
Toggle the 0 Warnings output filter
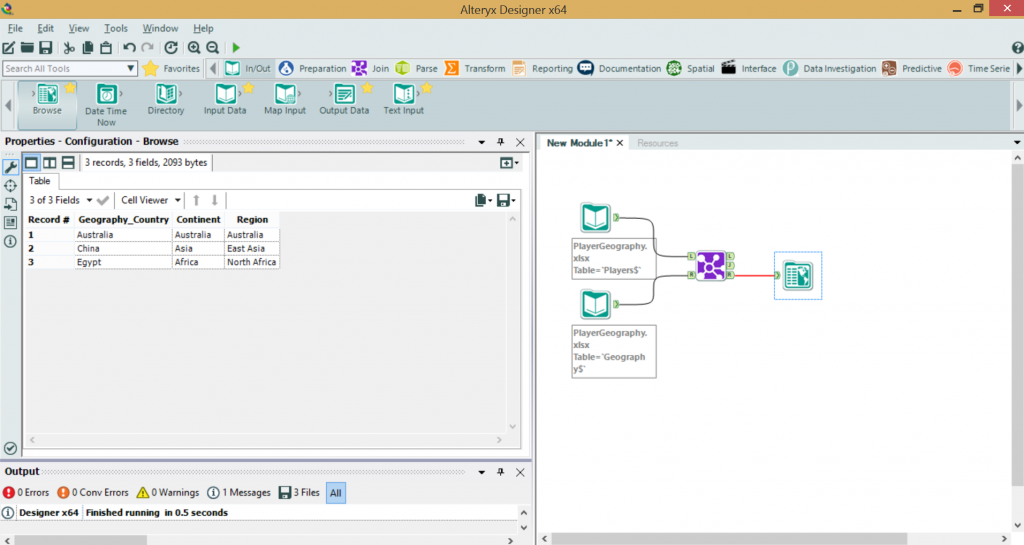(x=168, y=492)
